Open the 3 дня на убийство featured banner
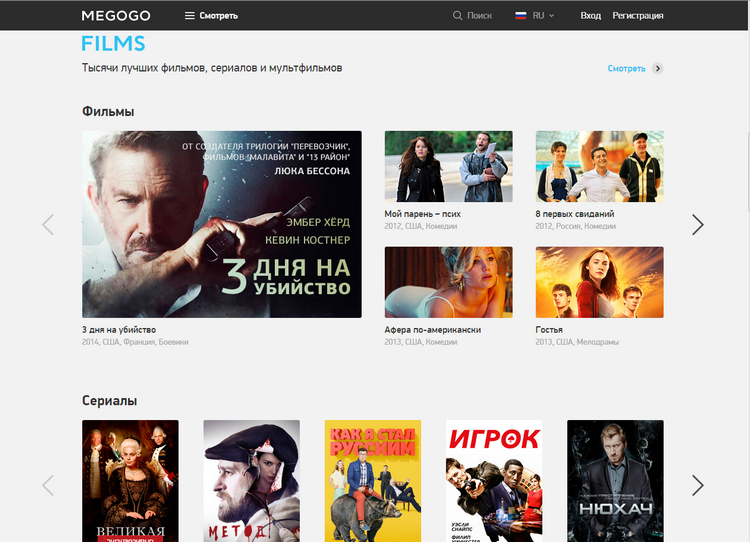The image size is (750, 542). tap(222, 224)
